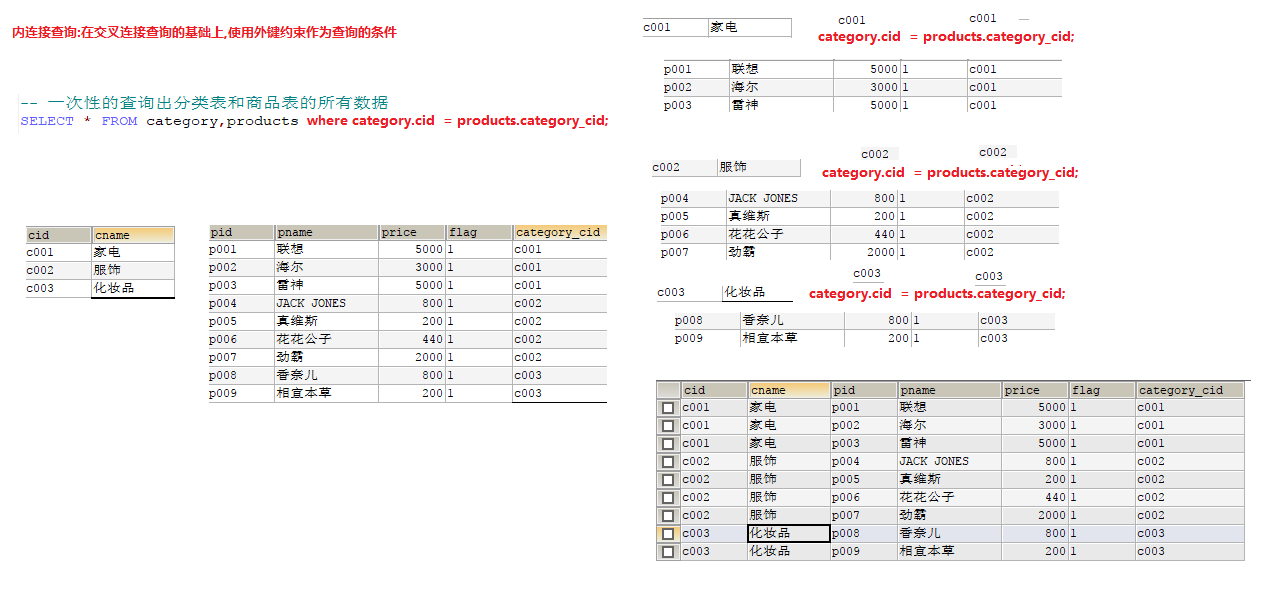
Task: Click the pid header of the full products table
Action: tap(240, 232)
